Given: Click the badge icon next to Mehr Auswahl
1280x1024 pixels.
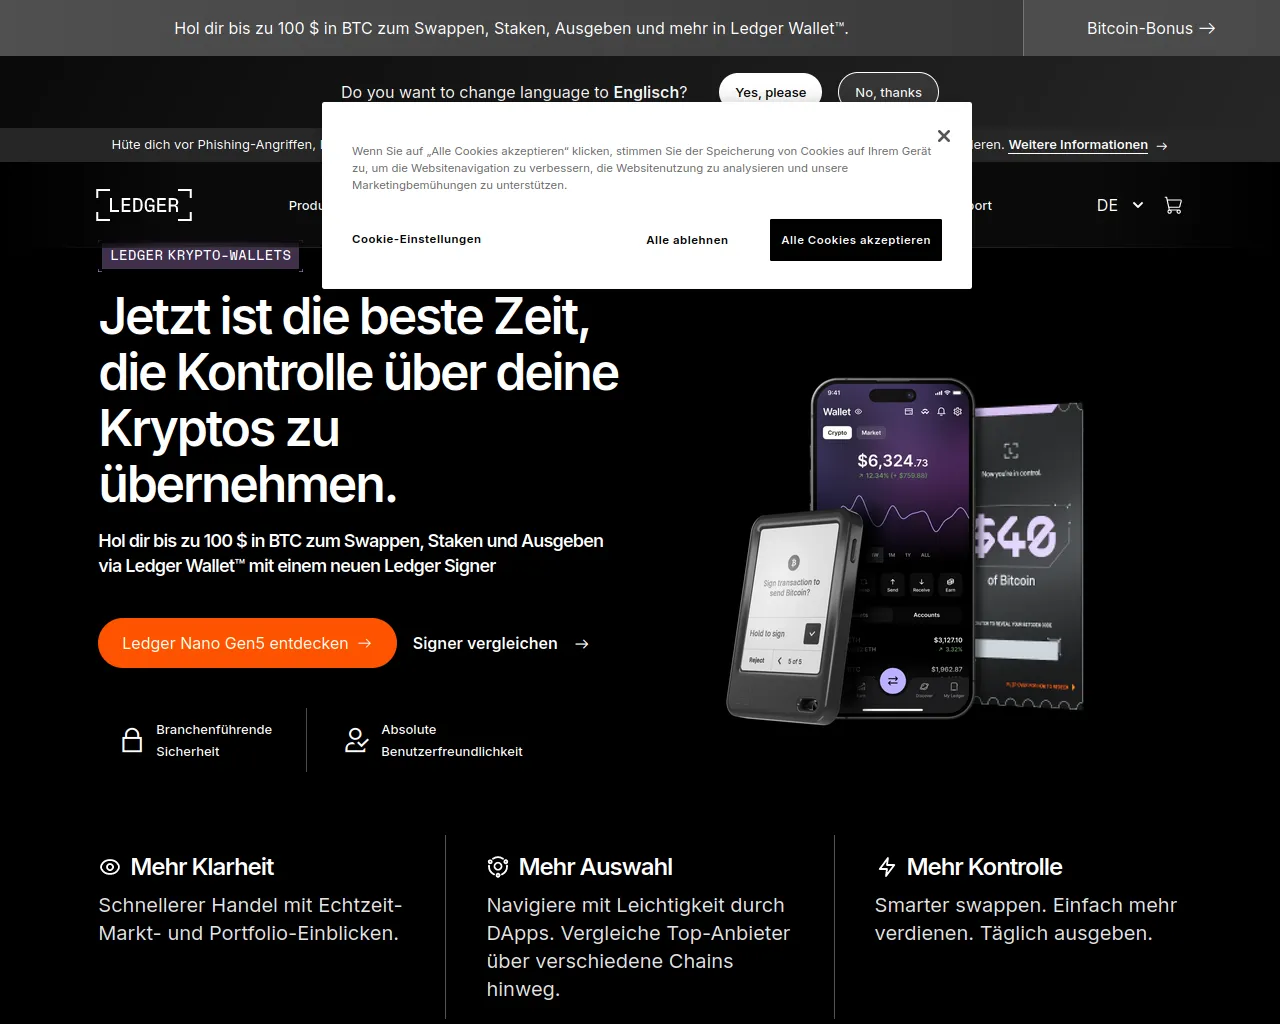Looking at the screenshot, I should [498, 867].
